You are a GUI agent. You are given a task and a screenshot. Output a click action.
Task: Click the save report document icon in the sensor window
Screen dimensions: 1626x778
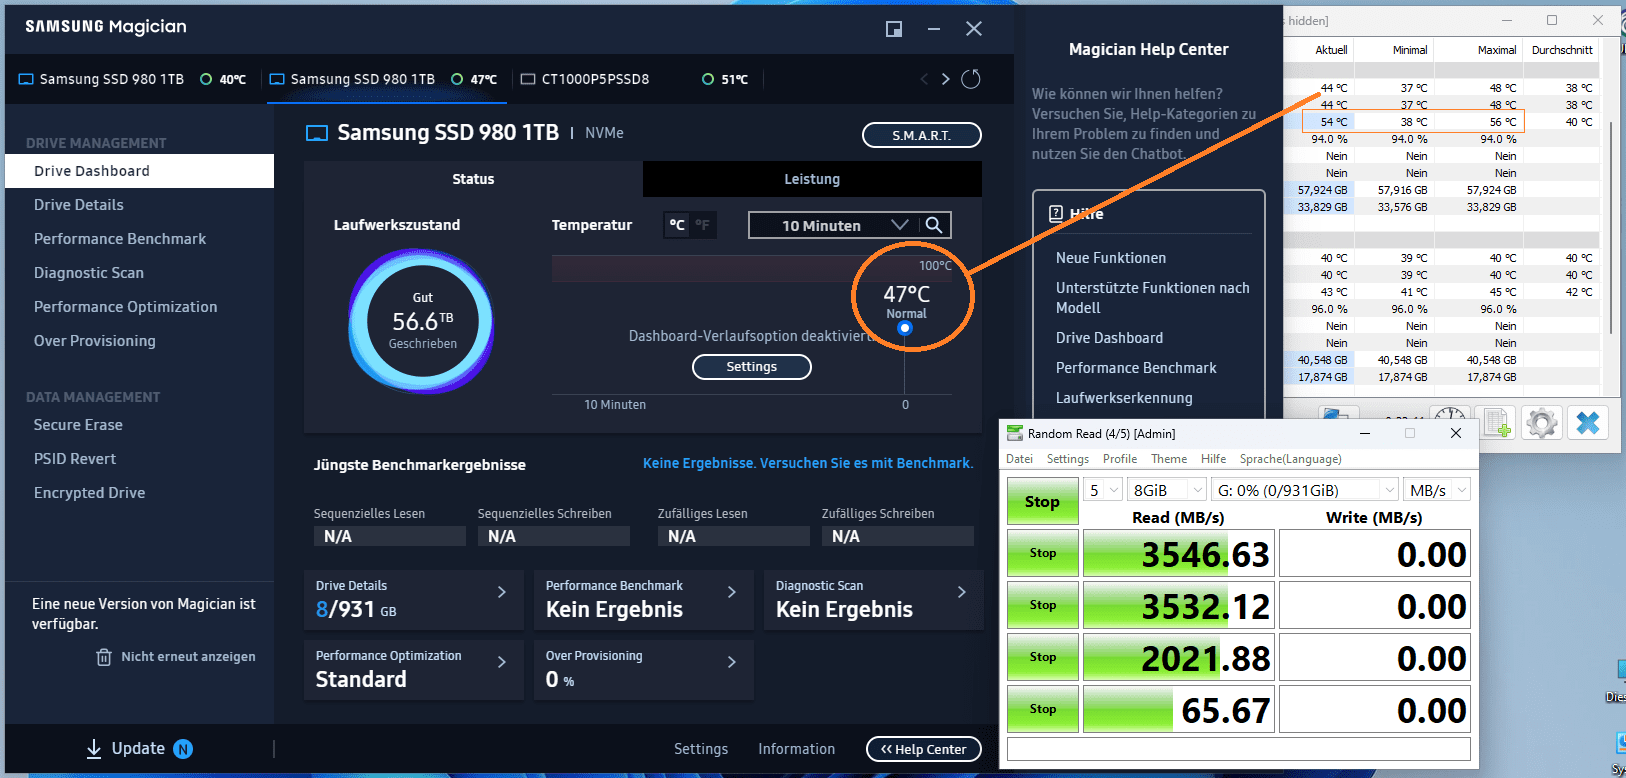coord(1497,424)
